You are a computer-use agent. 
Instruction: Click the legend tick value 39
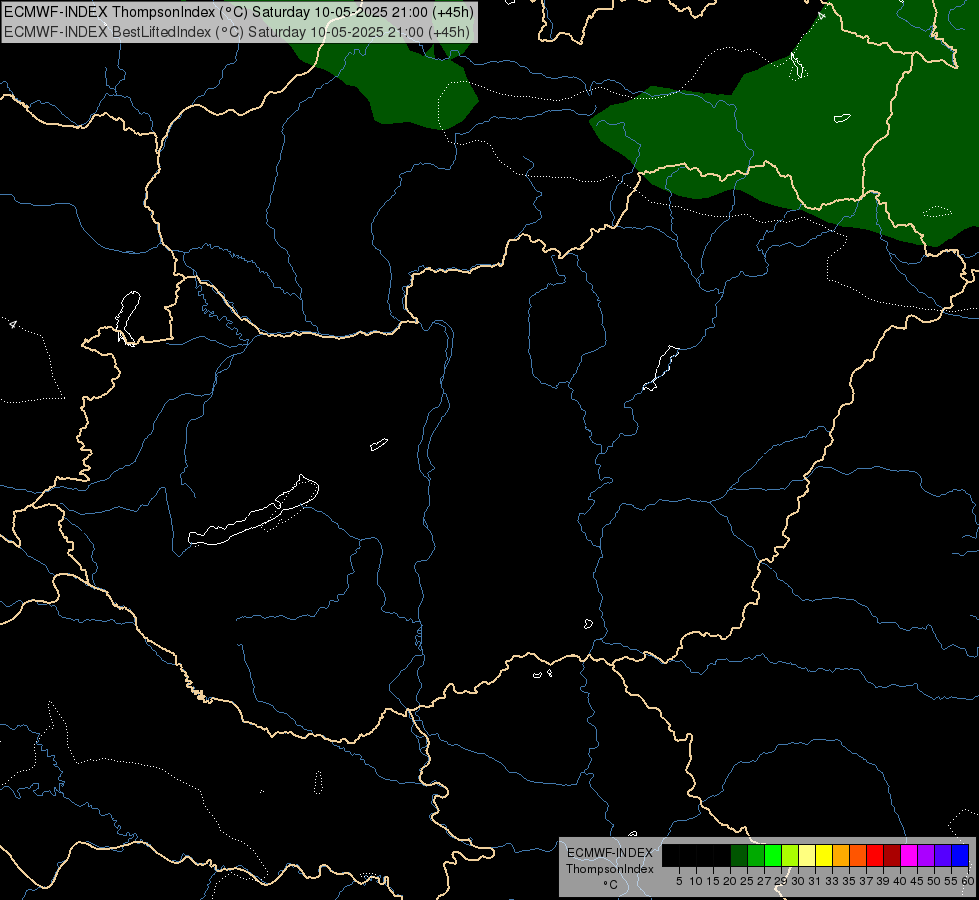(x=883, y=881)
